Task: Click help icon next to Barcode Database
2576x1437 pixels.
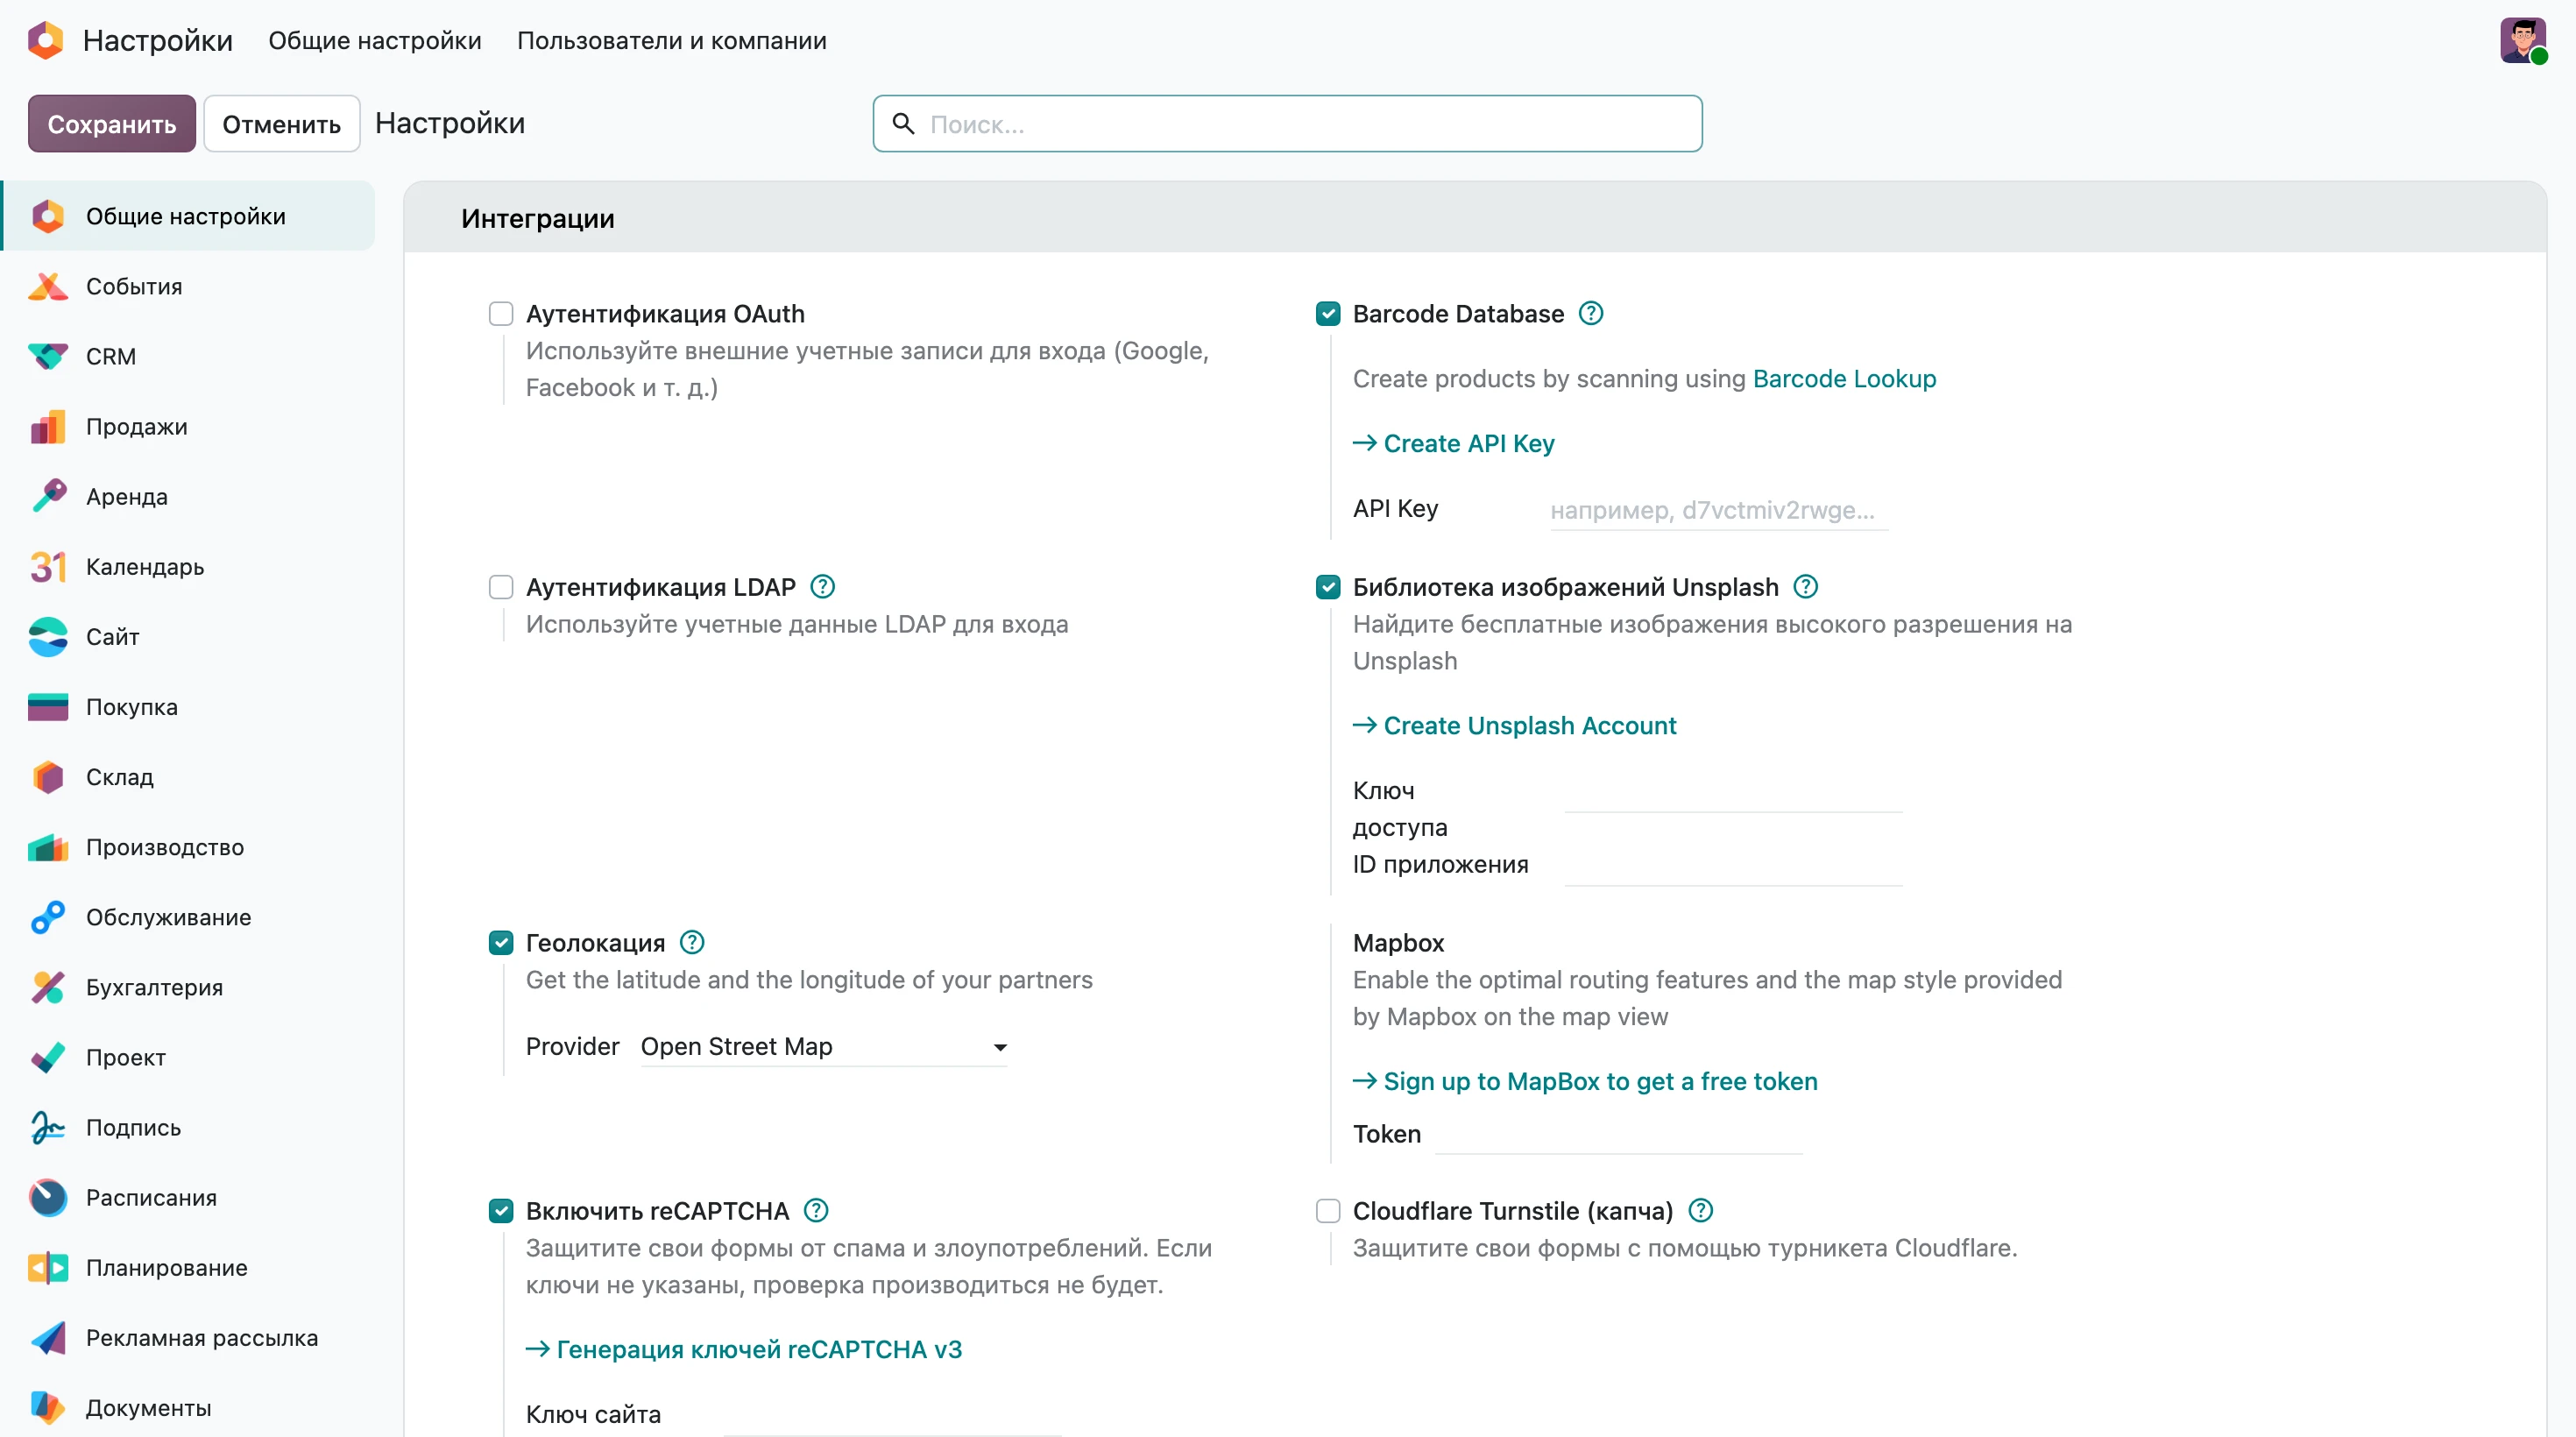Action: (1590, 314)
